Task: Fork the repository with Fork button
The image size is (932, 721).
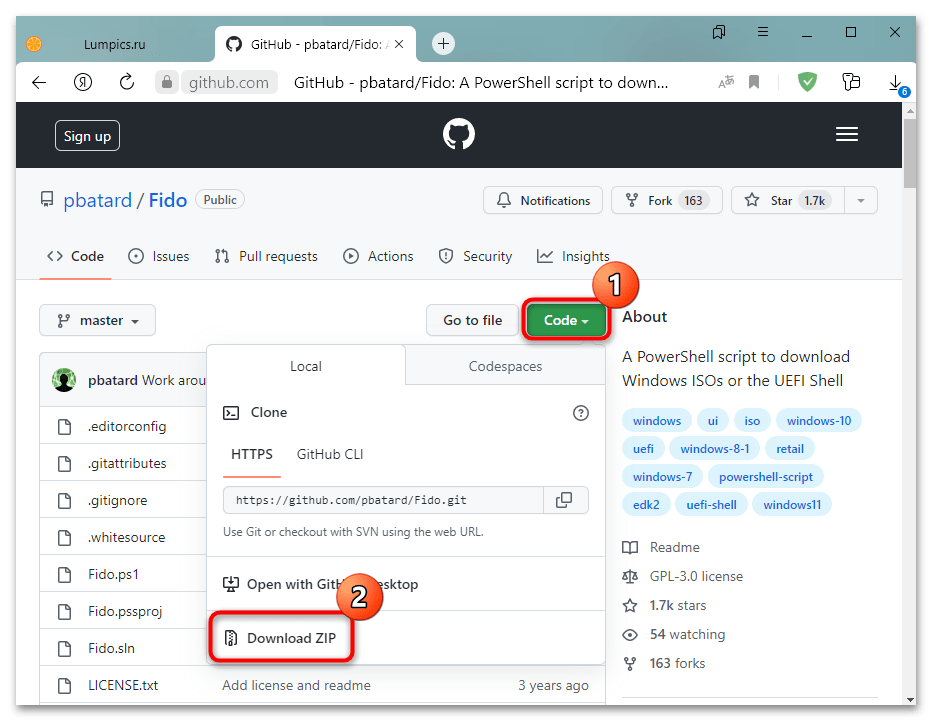Action: [x=666, y=200]
